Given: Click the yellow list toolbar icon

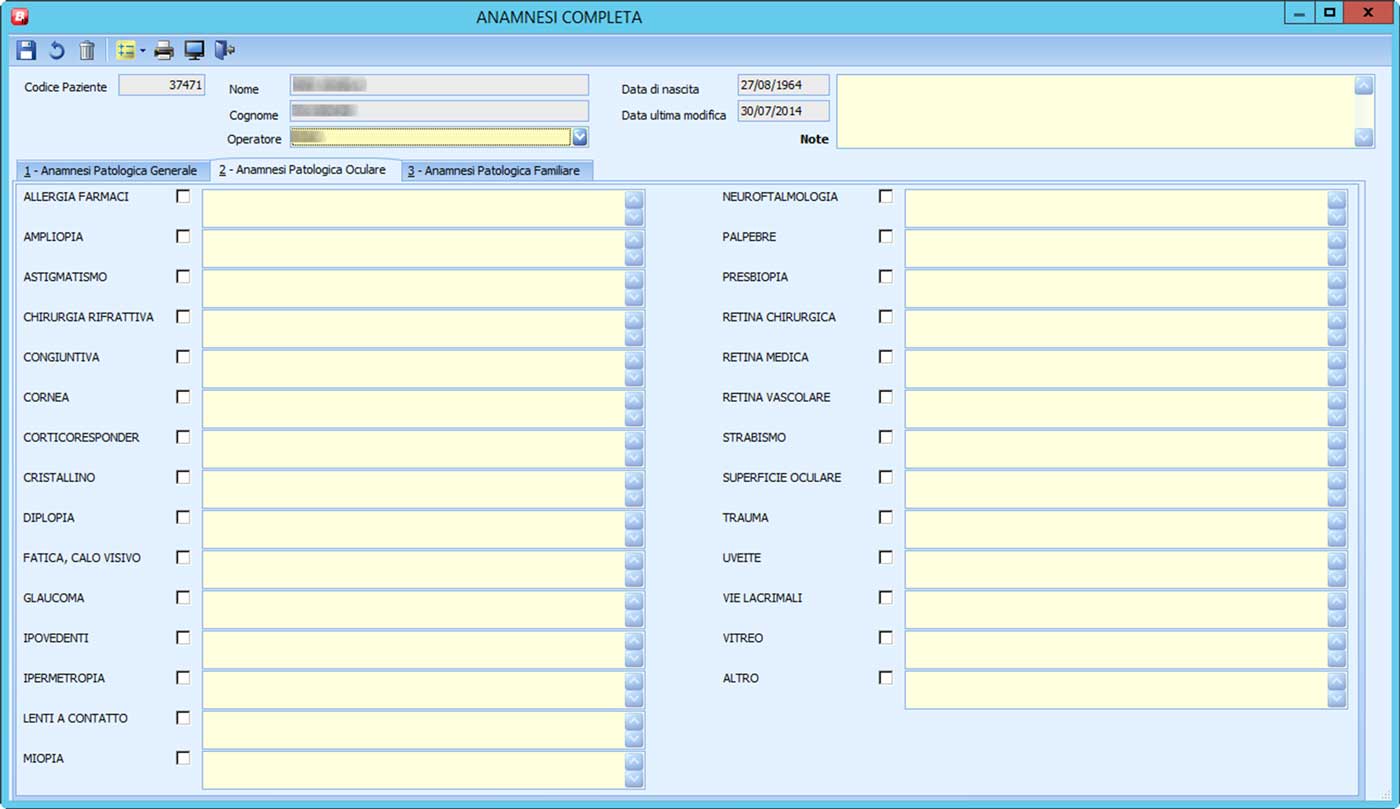Looking at the screenshot, I should coord(125,50).
